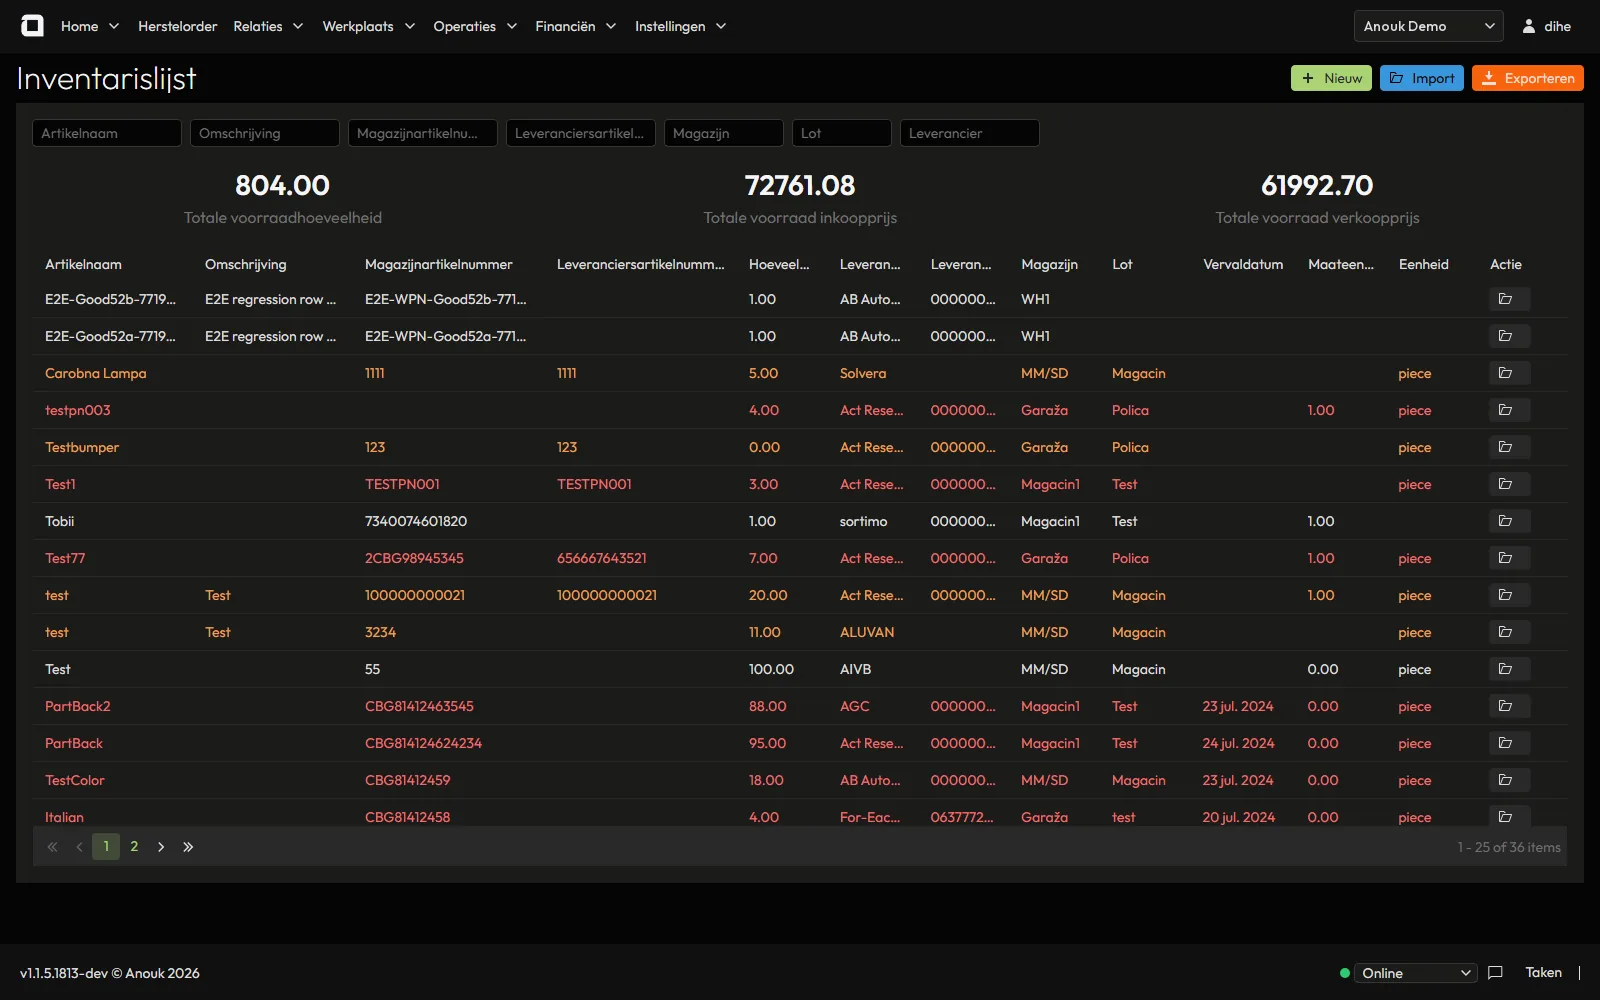Click the action icon for PartBack2
Viewport: 1600px width, 1000px height.
click(x=1509, y=706)
